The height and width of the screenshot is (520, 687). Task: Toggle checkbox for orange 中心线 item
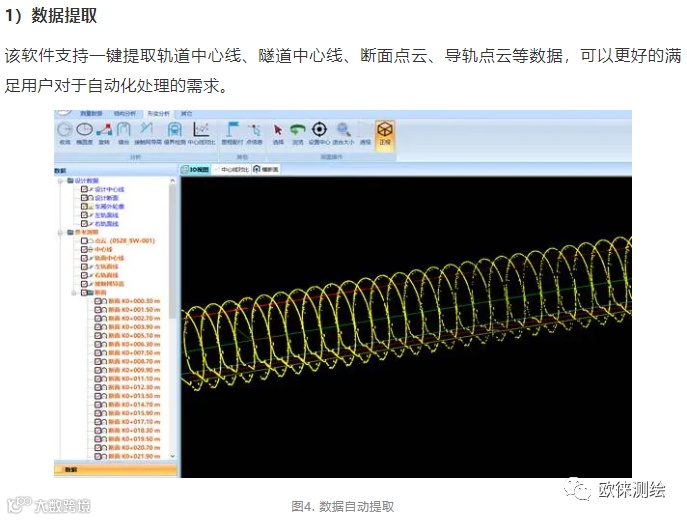pos(84,249)
